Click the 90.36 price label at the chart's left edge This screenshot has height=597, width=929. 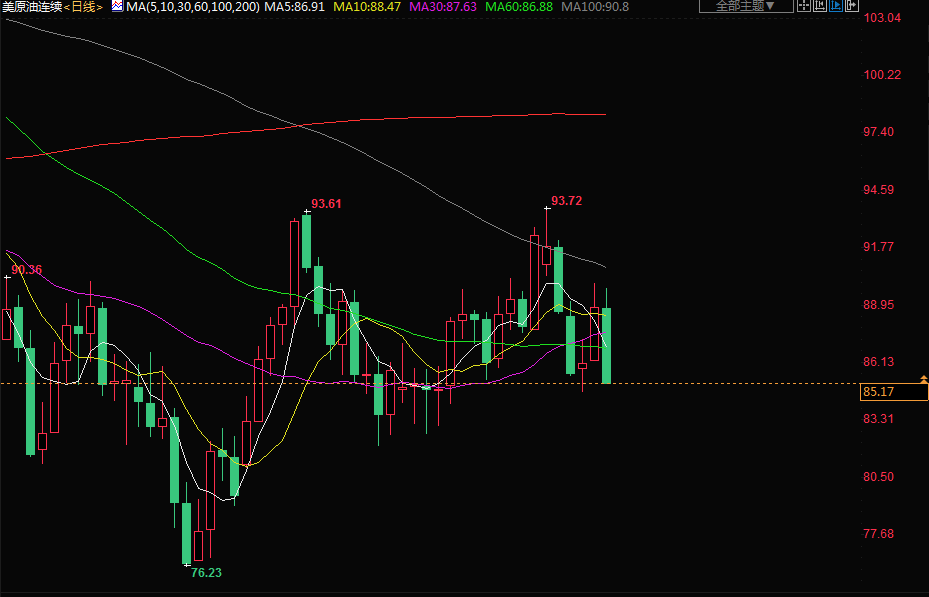tap(27, 270)
